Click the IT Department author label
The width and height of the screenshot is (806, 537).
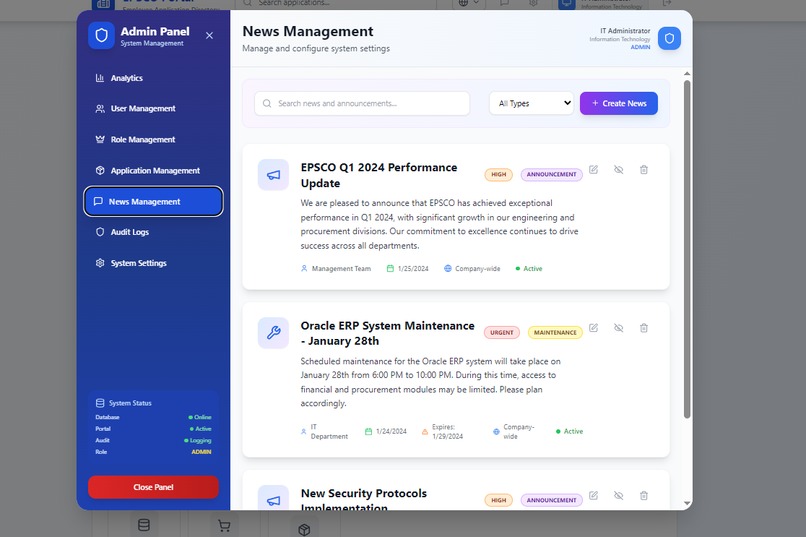tap(329, 432)
